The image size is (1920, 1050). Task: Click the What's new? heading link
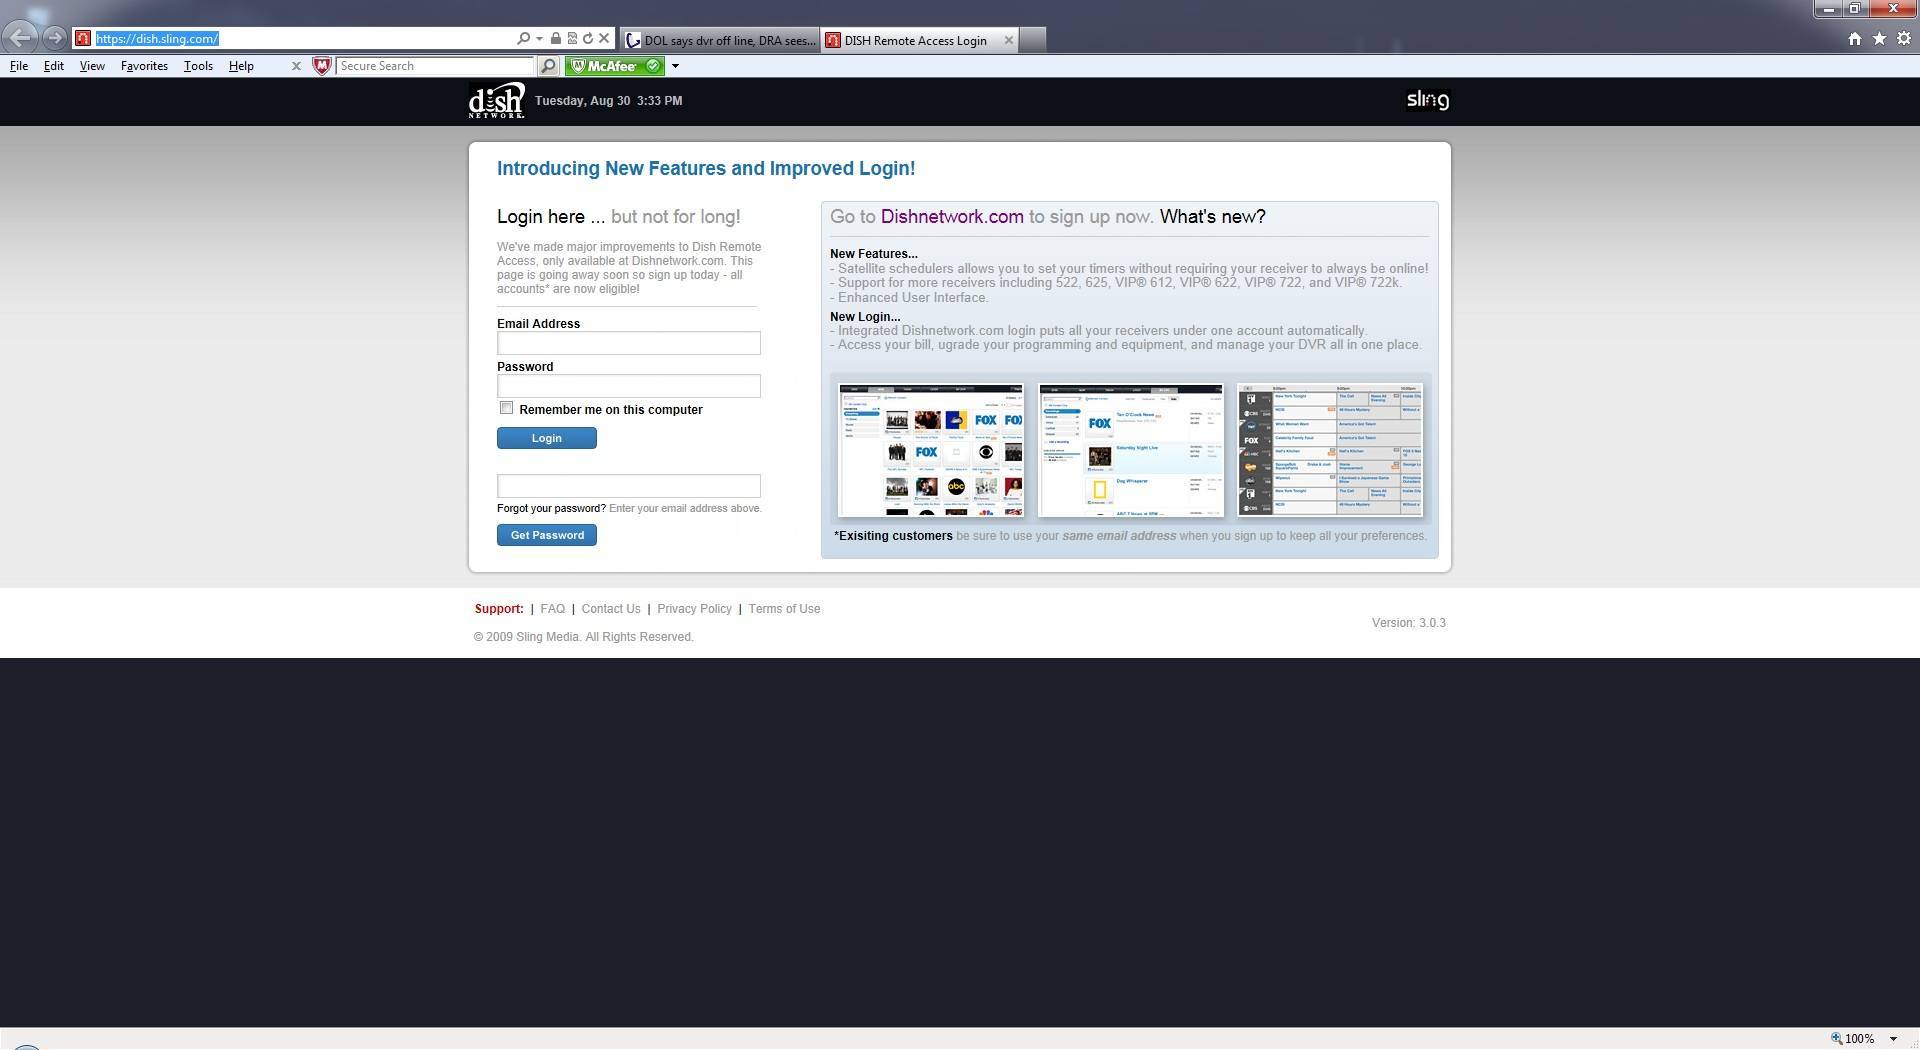coord(1212,217)
